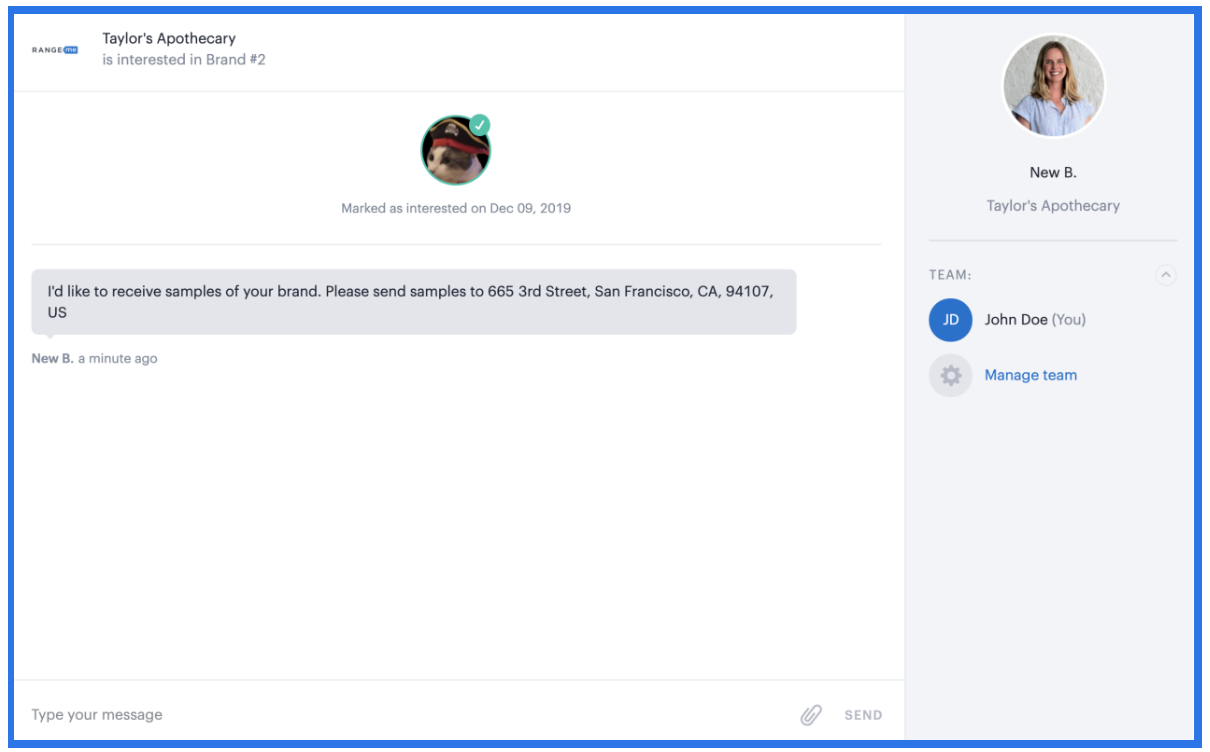Open the Manage team link
The height and width of the screenshot is (752, 1210).
(1030, 376)
